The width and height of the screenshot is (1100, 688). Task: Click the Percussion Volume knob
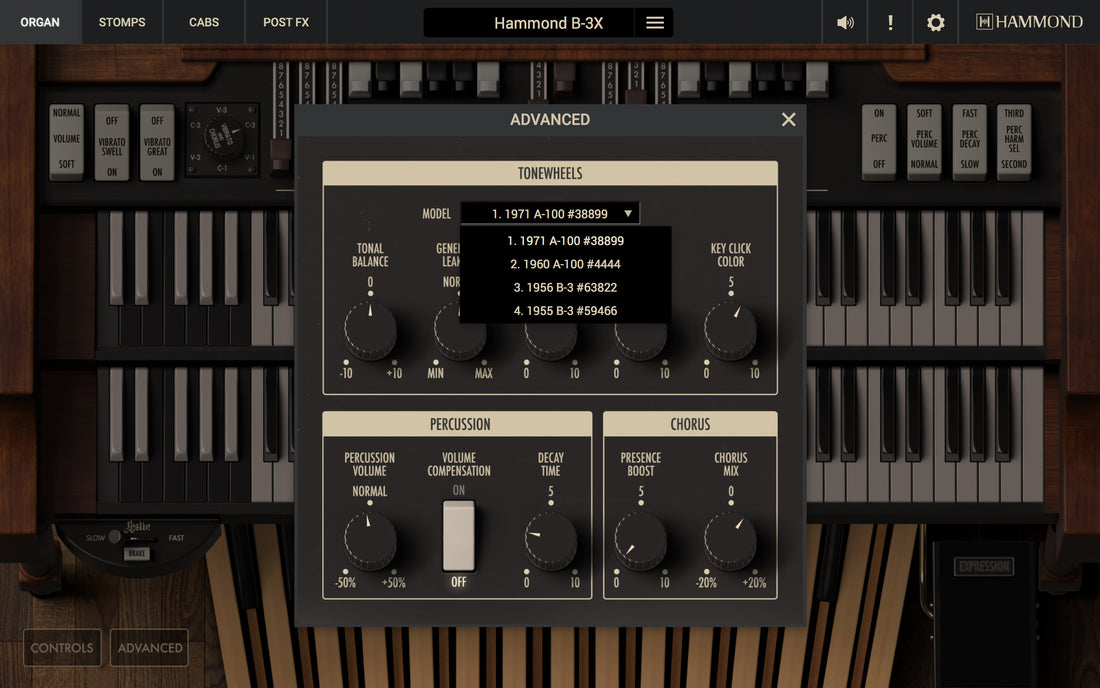pyautogui.click(x=370, y=540)
